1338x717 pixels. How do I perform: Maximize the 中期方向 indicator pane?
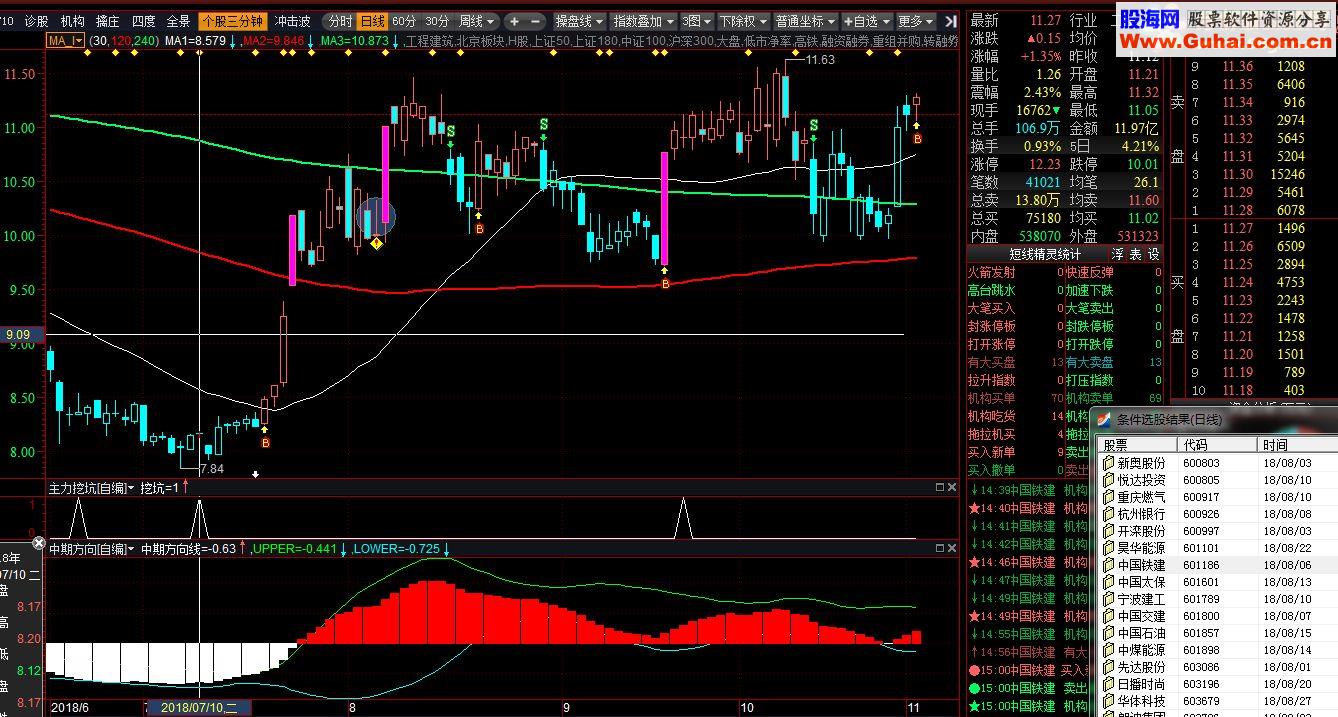939,548
